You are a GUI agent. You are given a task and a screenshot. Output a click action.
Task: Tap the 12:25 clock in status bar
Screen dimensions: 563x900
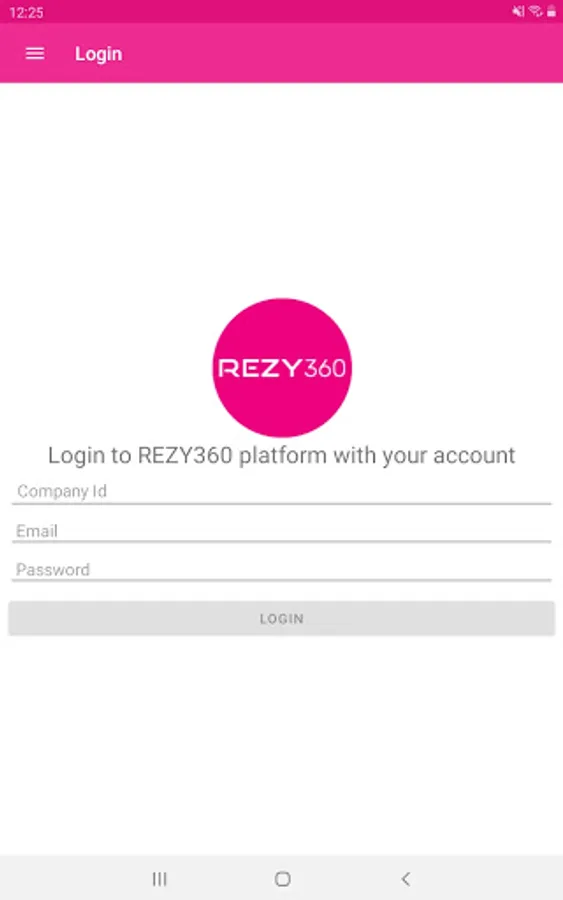(x=26, y=12)
